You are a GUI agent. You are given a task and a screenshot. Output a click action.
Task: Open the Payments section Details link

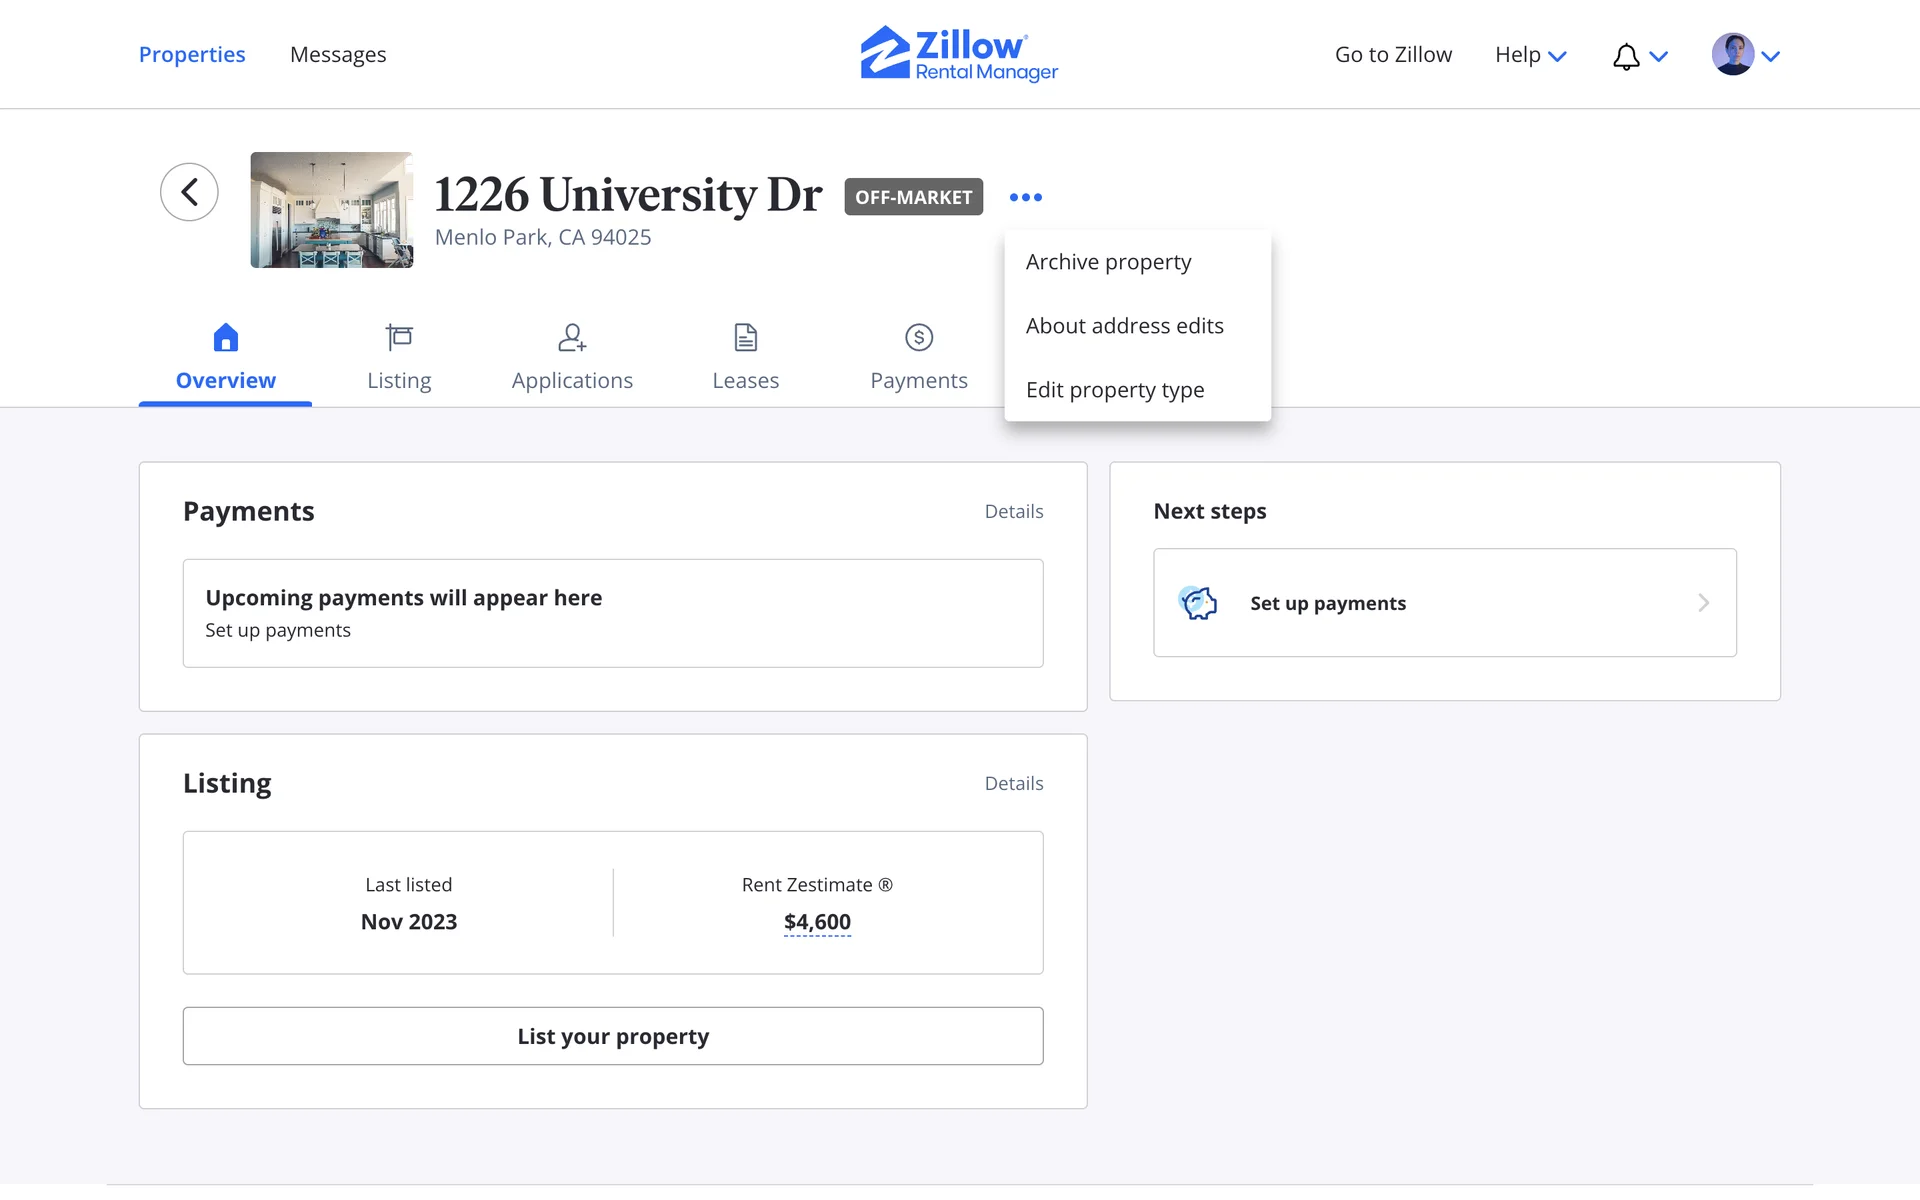tap(1013, 511)
